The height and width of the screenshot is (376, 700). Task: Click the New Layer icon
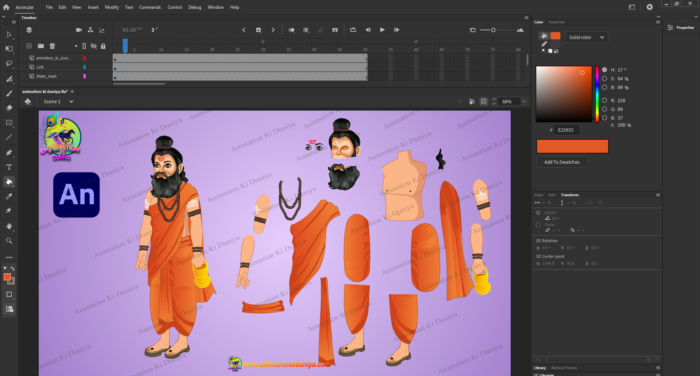(29, 46)
